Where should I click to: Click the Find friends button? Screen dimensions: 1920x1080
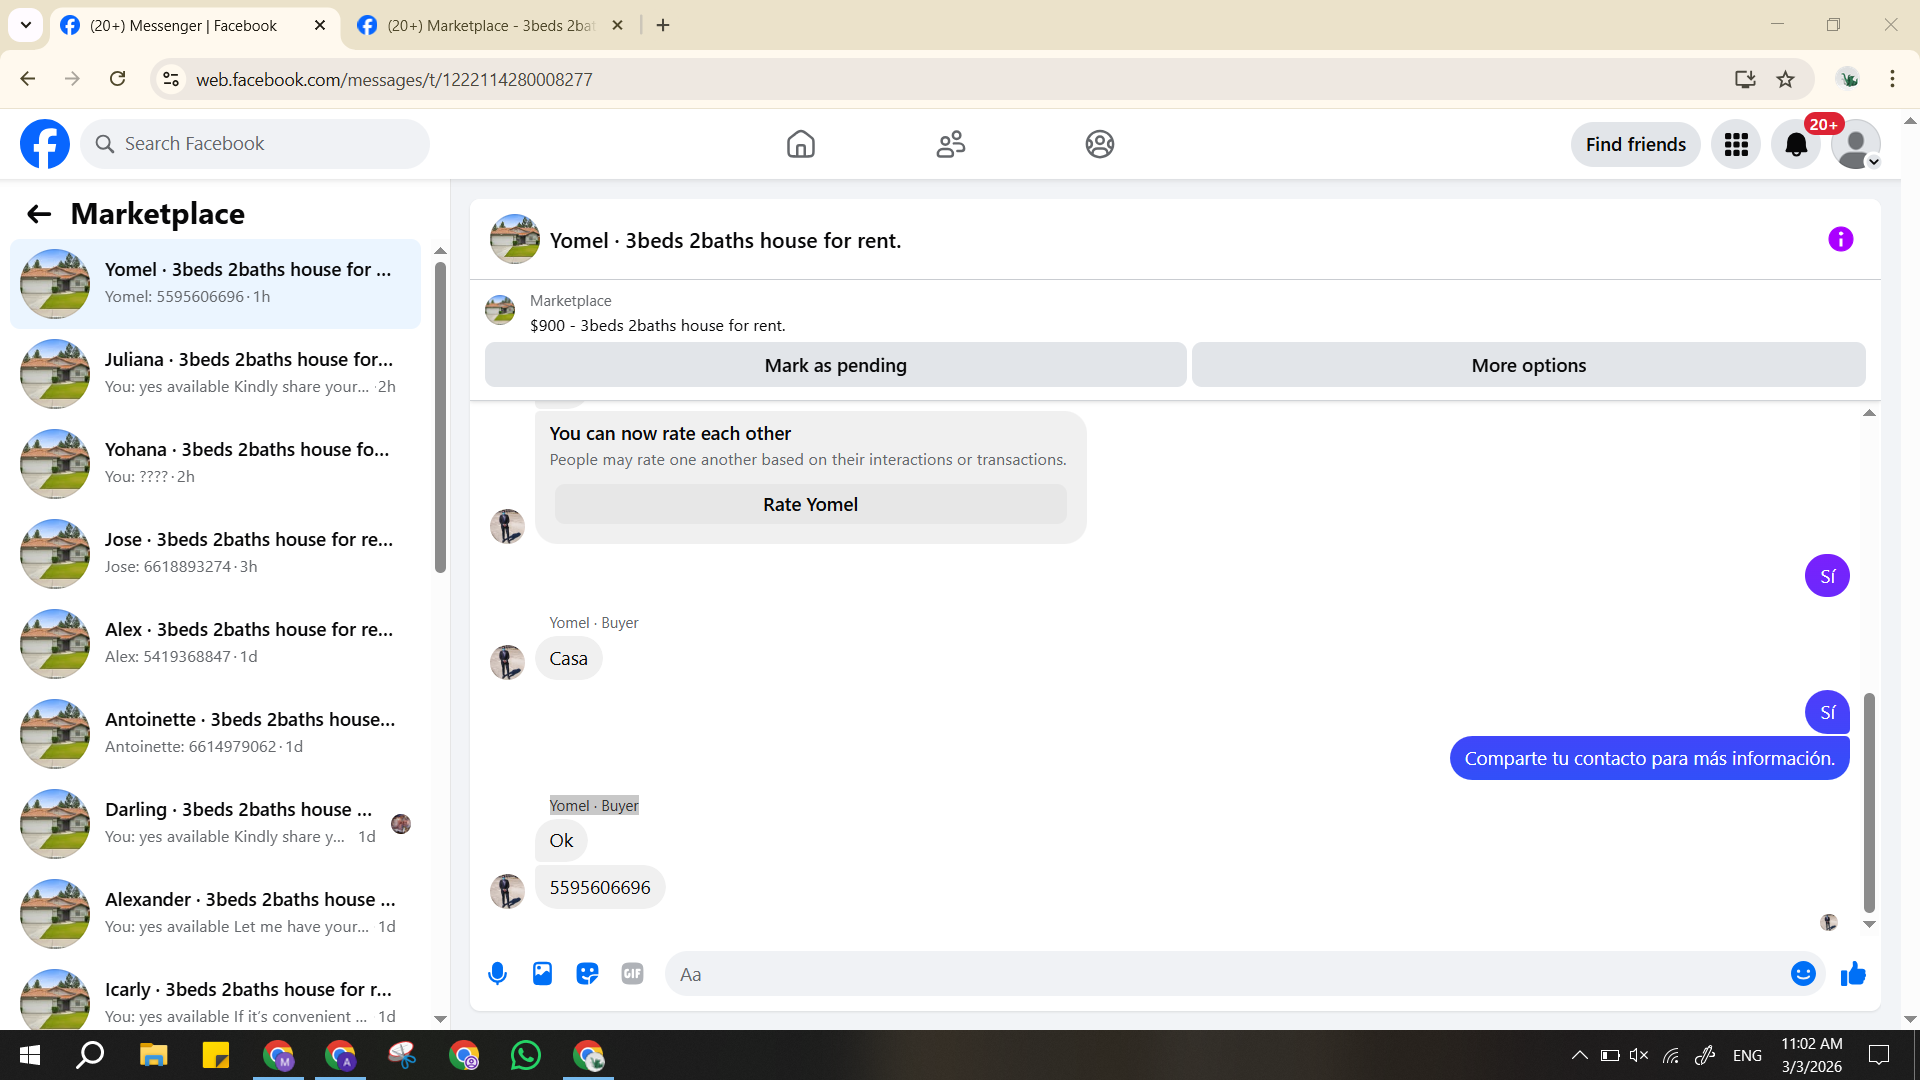click(1636, 145)
